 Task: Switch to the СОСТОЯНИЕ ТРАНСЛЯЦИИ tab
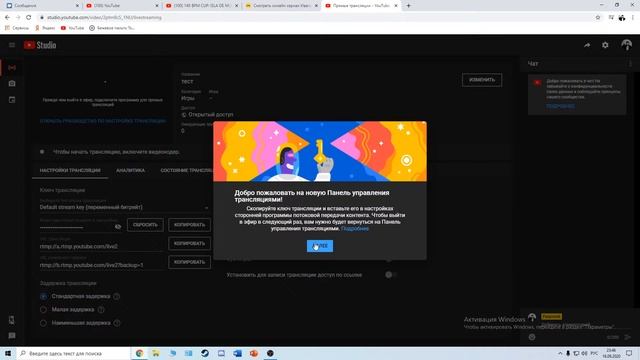(187, 170)
